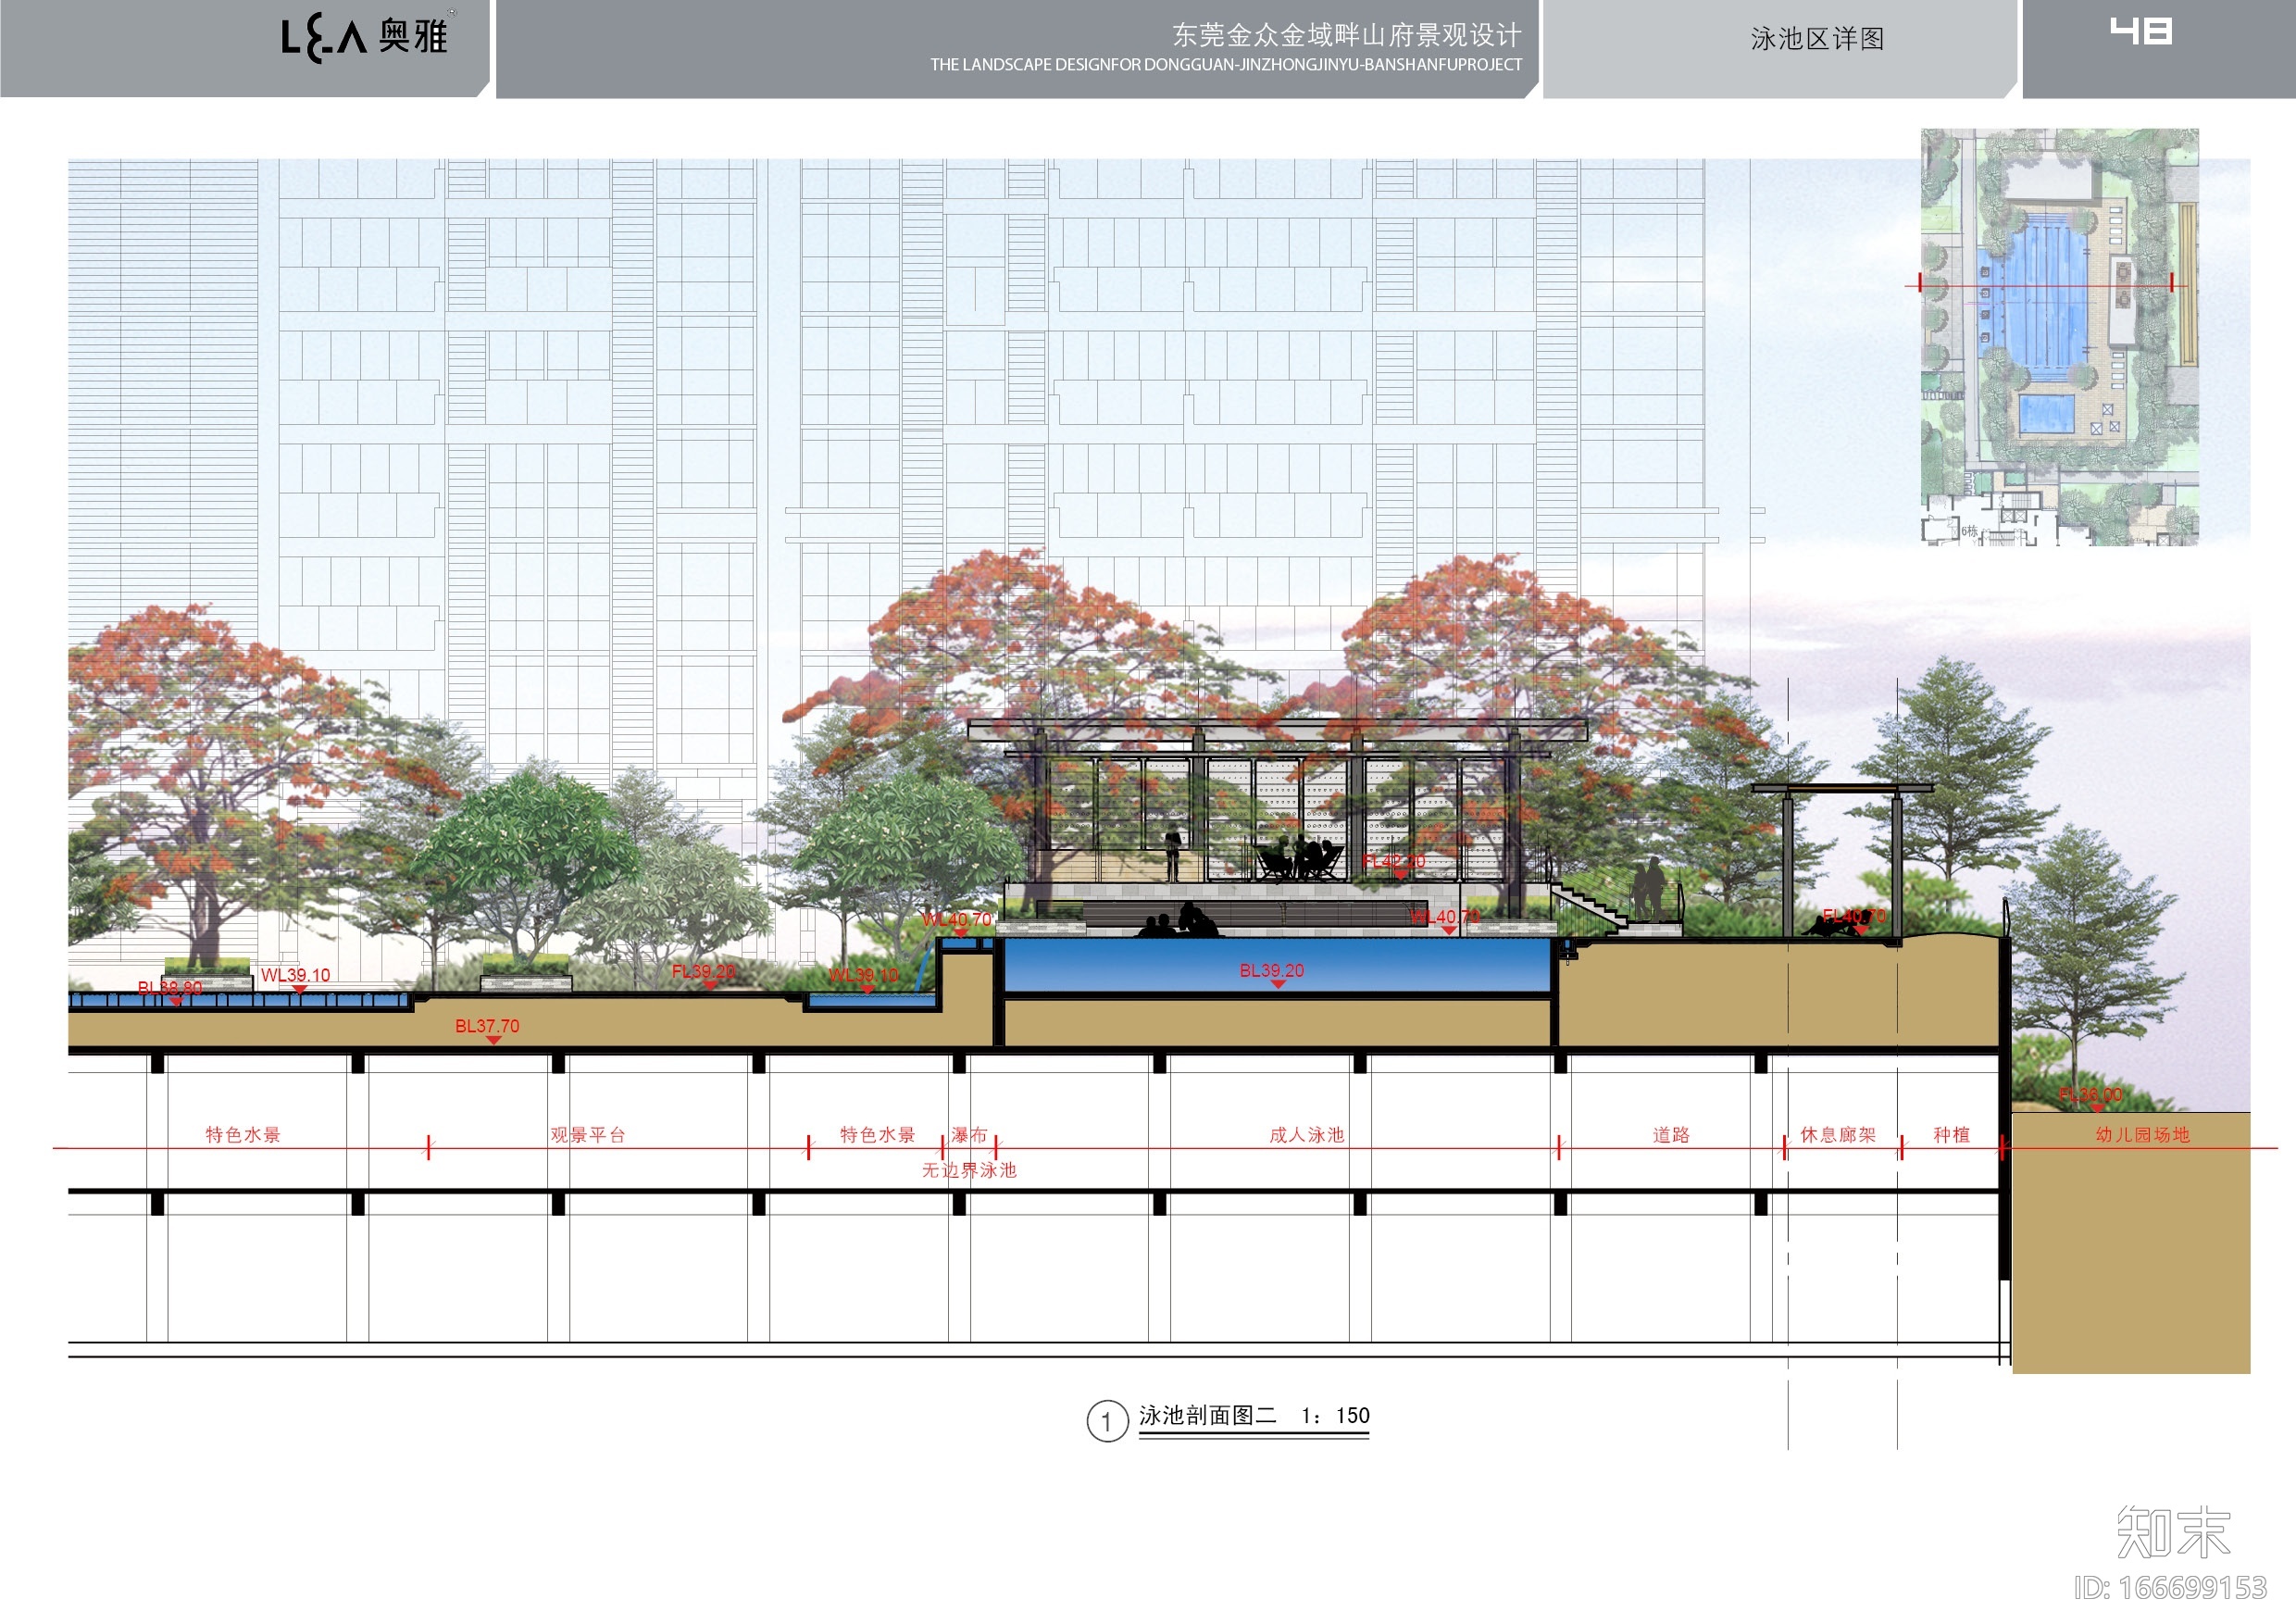This screenshot has width=2296, height=1624.
Task: Click the red section line on key plan
Action: (2045, 285)
